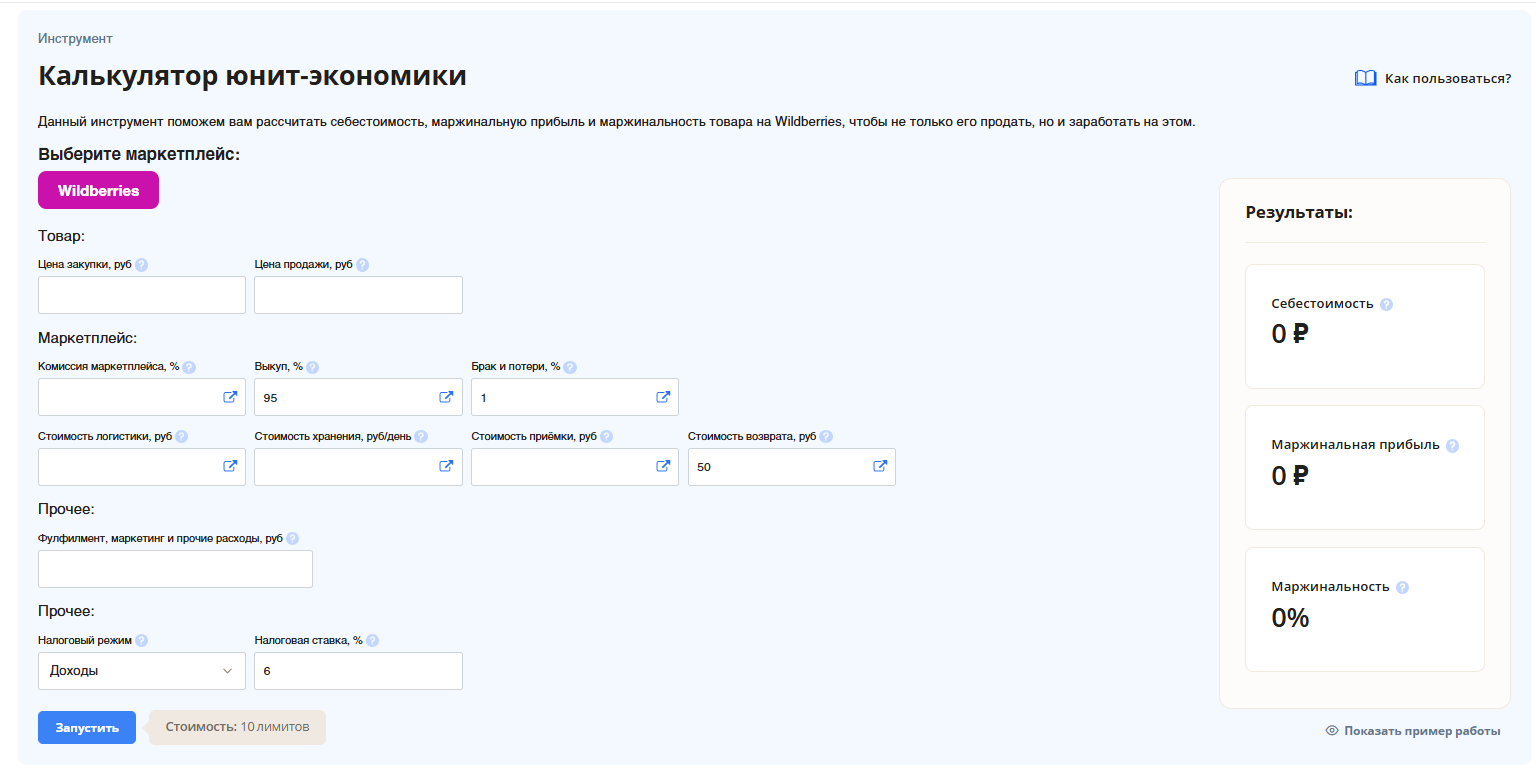Show example via Показать пример работы
Viewport: 1536px width, 772px height.
(1412, 731)
